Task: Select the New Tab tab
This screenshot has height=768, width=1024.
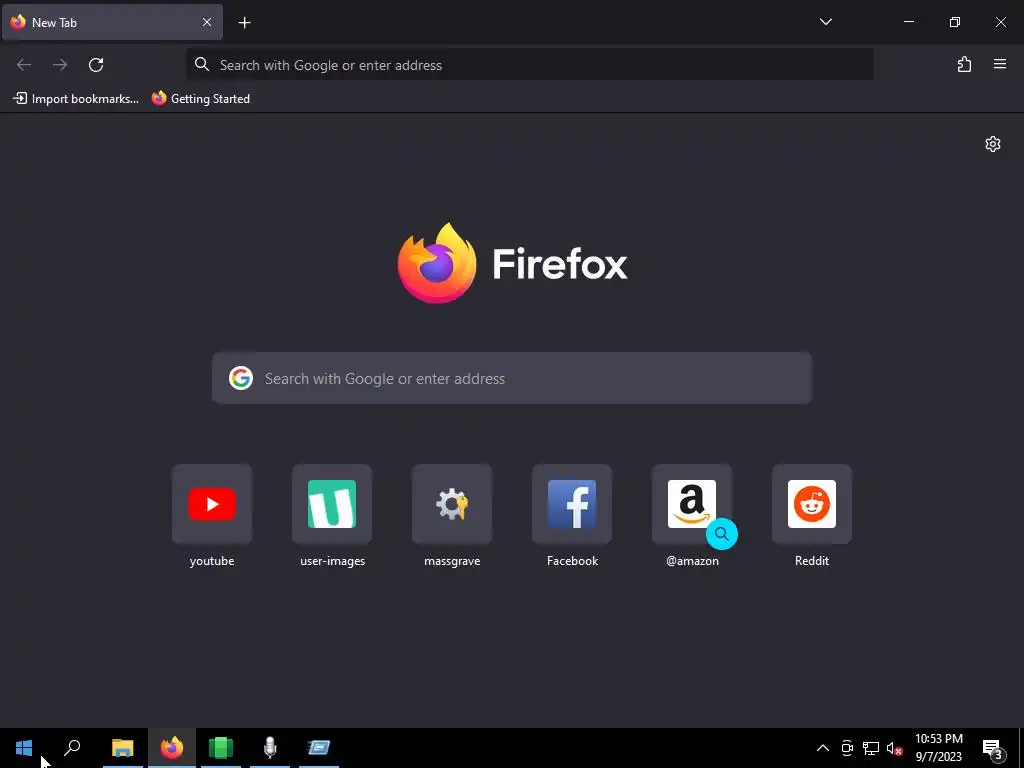Action: [112, 22]
